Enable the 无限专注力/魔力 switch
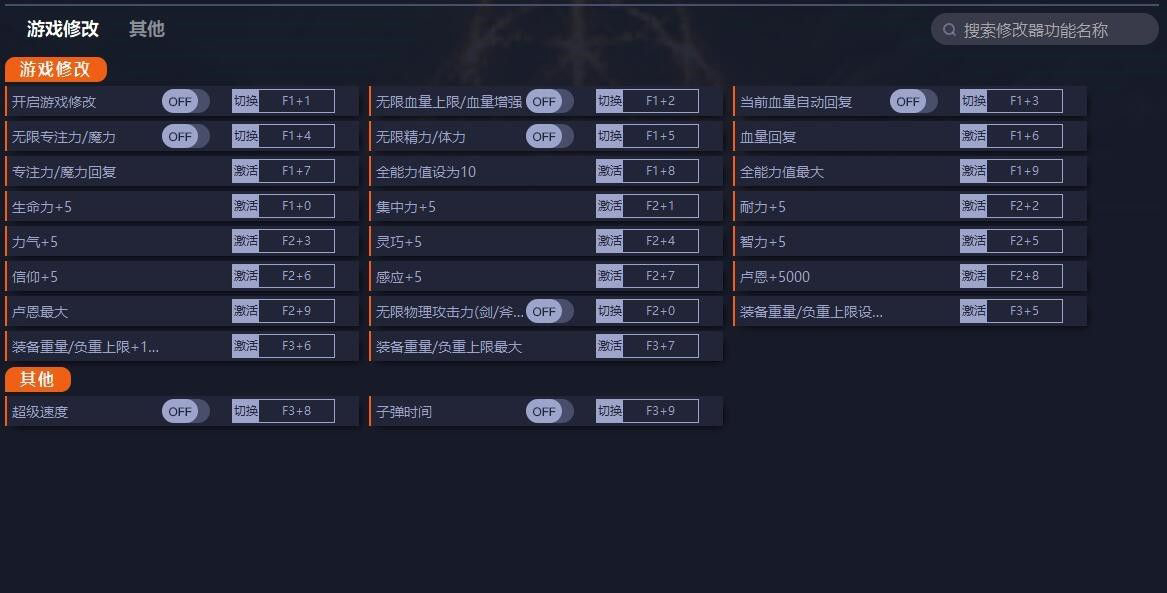Viewport: 1167px width, 593px height. tap(185, 136)
